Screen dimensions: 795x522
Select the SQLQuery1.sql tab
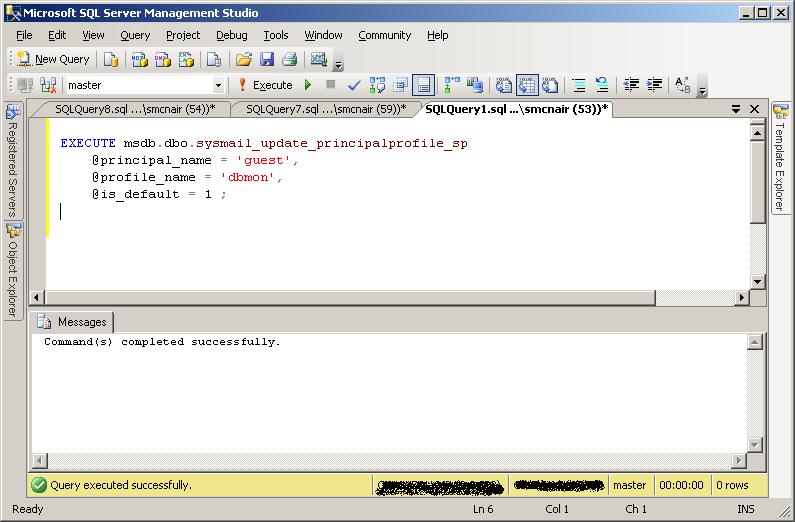[516, 109]
